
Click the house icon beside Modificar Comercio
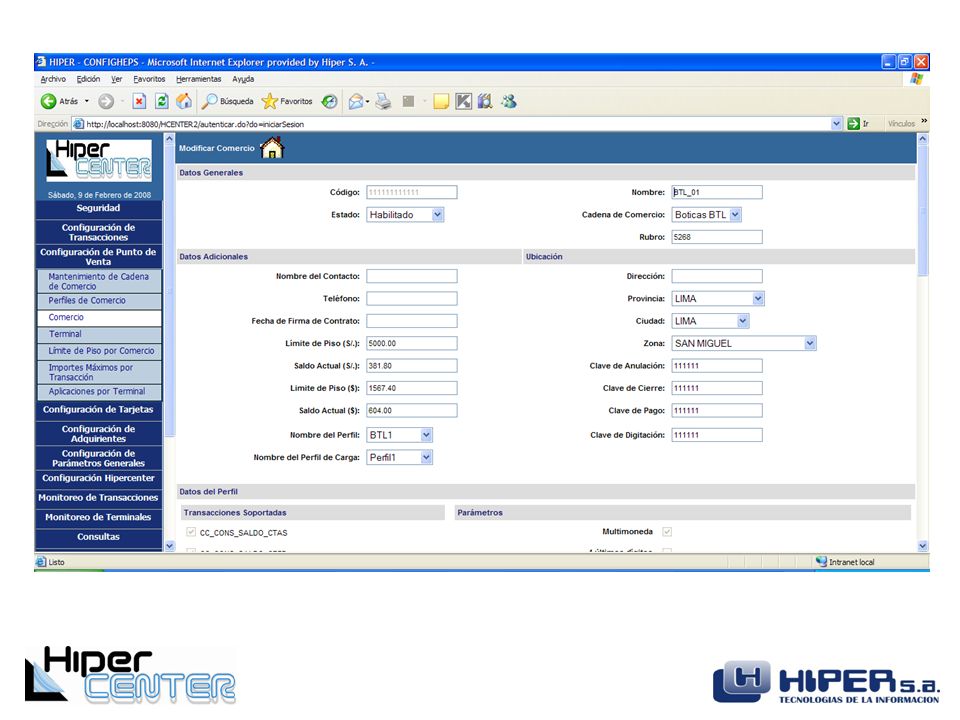click(x=272, y=148)
